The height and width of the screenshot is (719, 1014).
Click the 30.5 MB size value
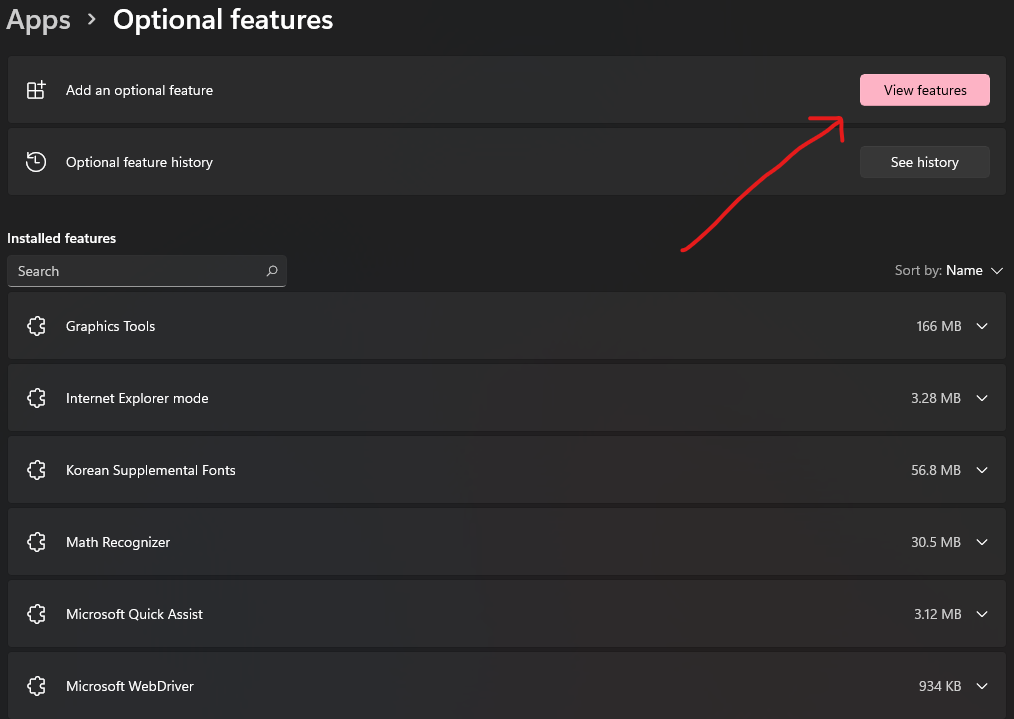(x=936, y=542)
